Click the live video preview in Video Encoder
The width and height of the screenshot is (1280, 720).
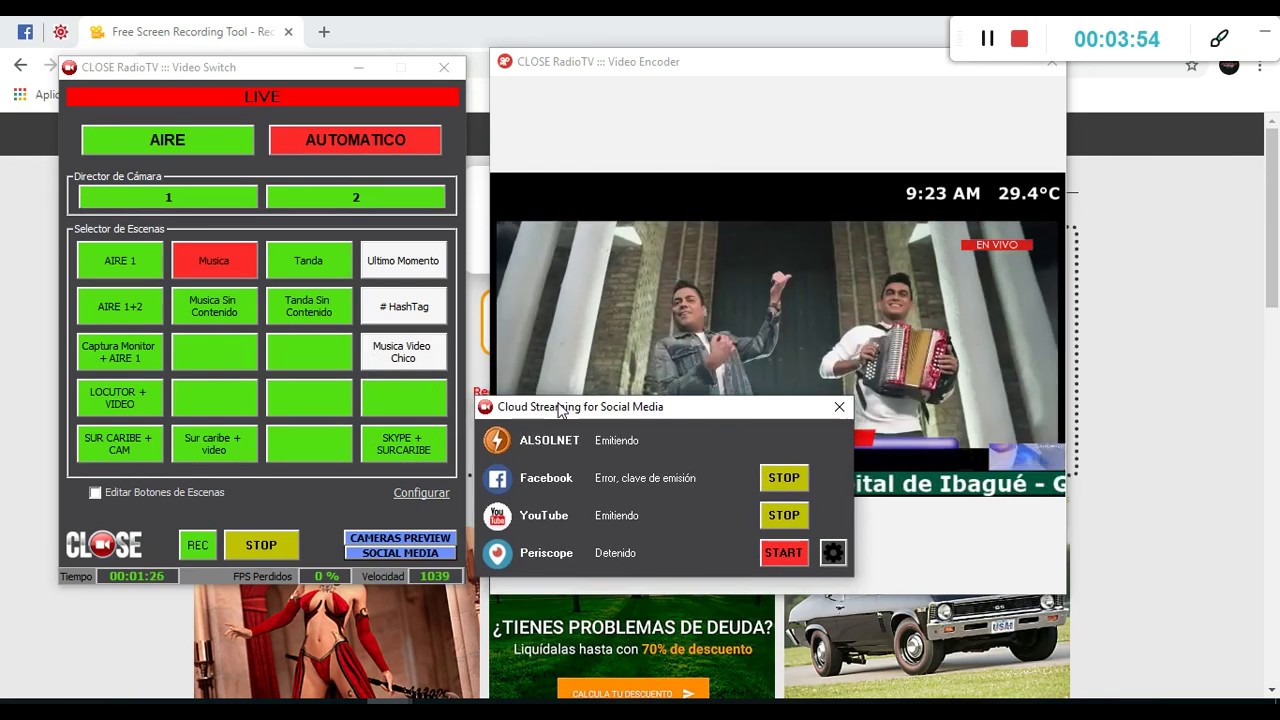click(x=777, y=333)
